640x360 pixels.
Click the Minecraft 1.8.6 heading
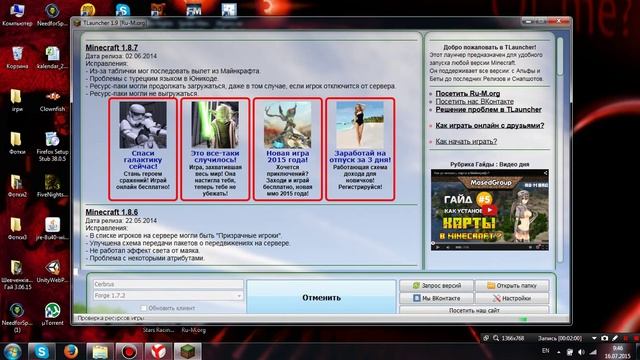(x=111, y=212)
